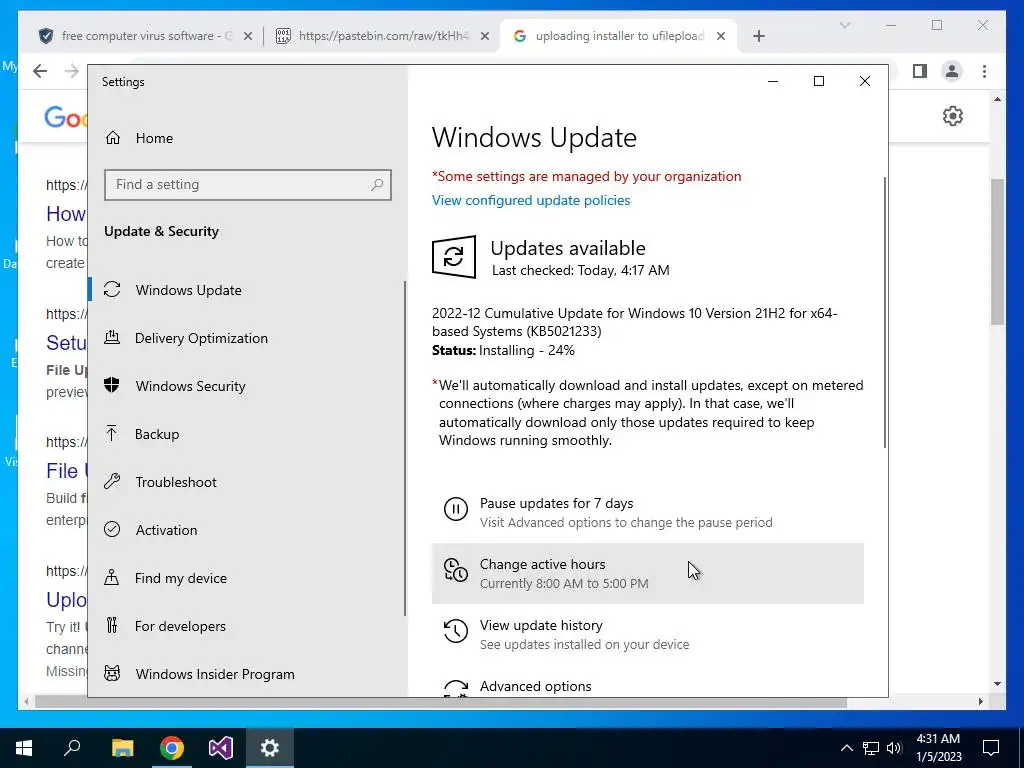Click the network tray icon
This screenshot has height=768, width=1024.
click(x=871, y=748)
